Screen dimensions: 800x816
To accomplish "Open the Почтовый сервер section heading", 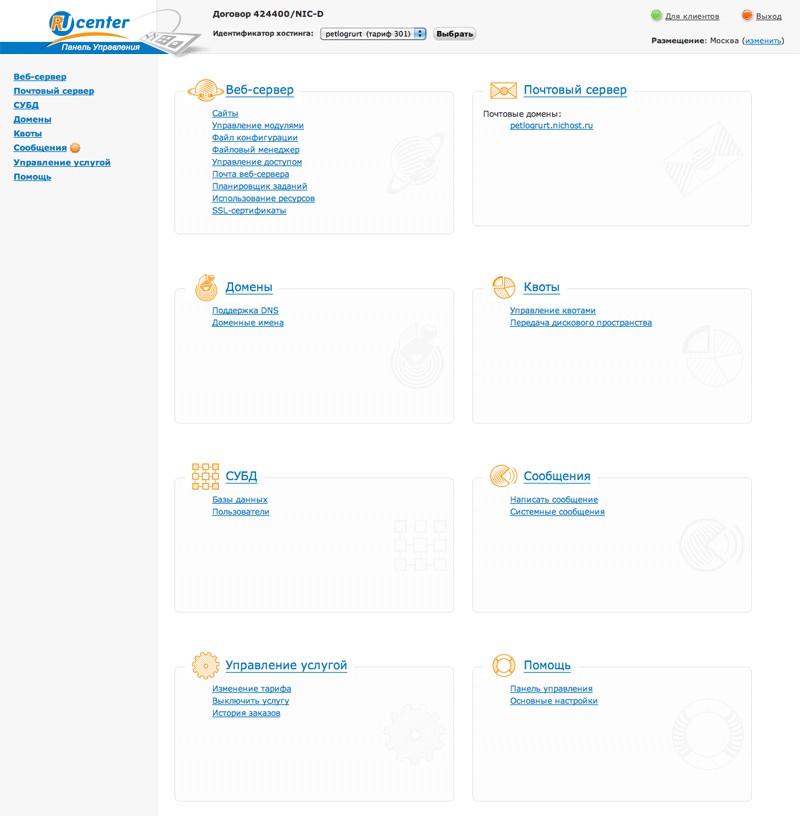I will [575, 90].
